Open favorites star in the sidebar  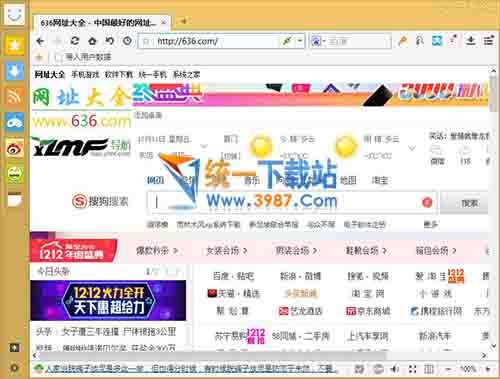14,45
